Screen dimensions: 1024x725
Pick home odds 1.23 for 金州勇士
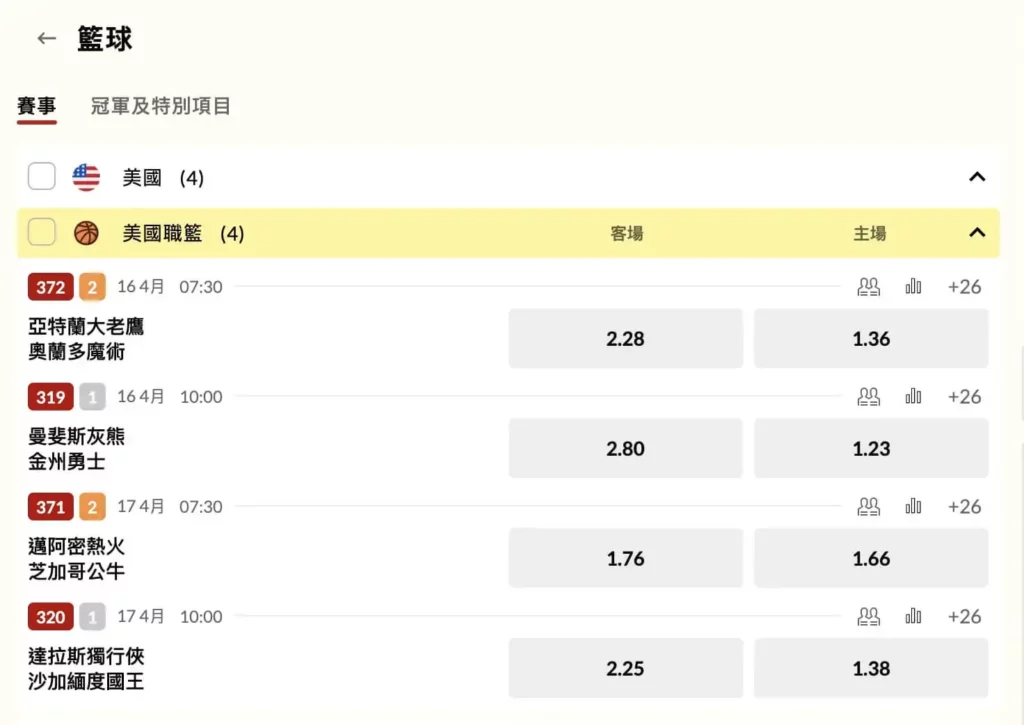(x=870, y=449)
